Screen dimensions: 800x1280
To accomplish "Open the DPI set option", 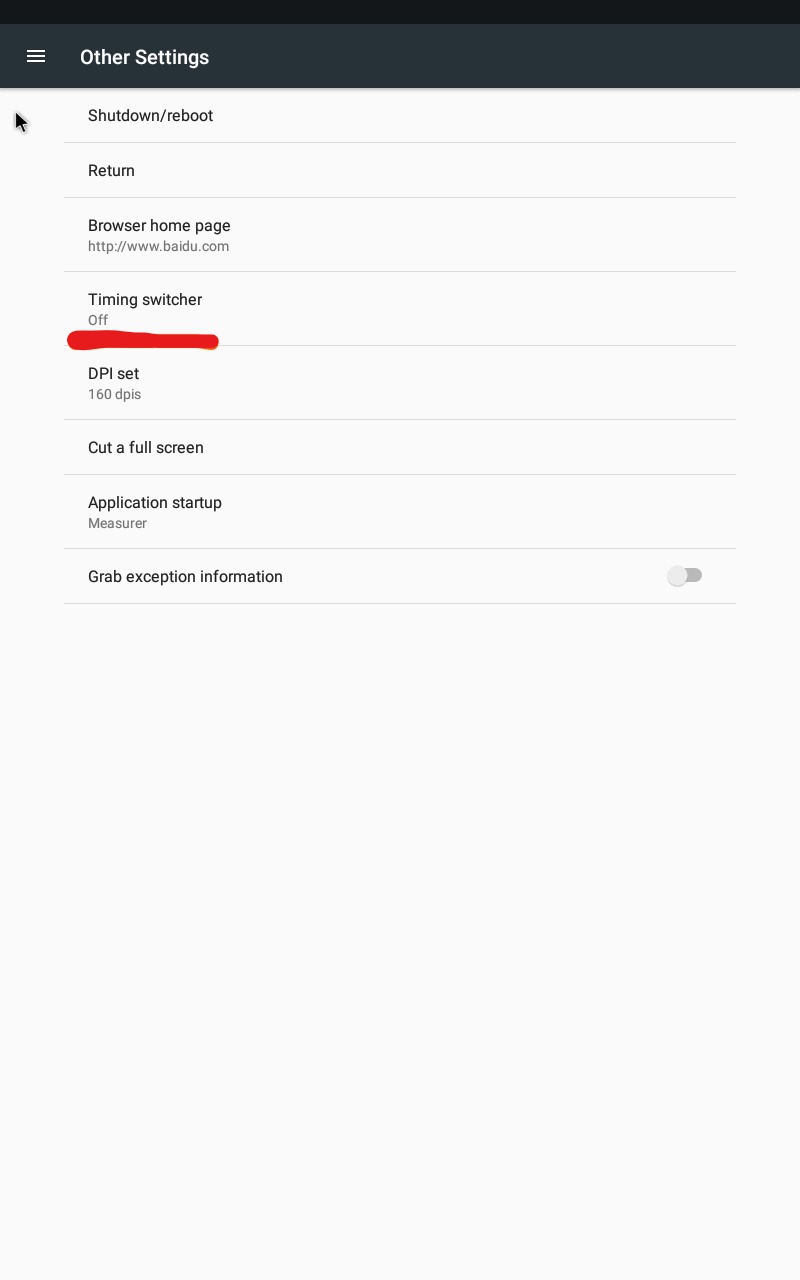I will [x=400, y=383].
